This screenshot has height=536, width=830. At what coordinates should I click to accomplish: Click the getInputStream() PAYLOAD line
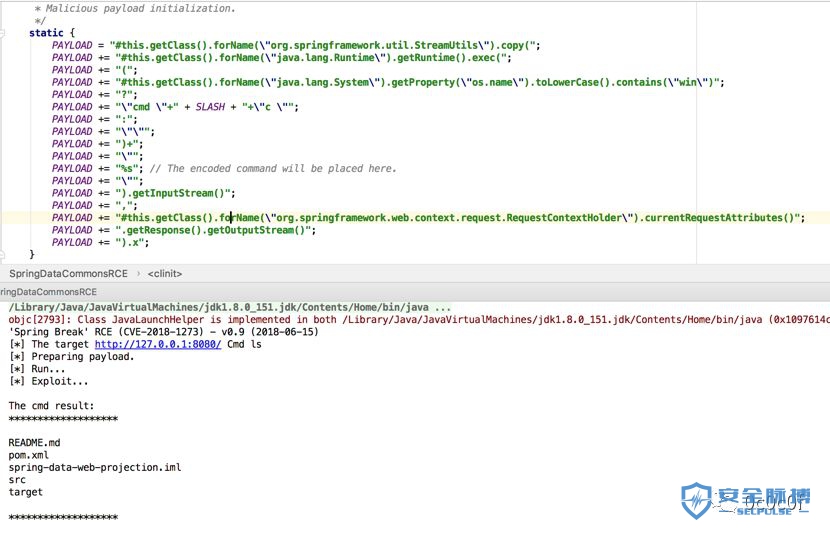[x=143, y=193]
